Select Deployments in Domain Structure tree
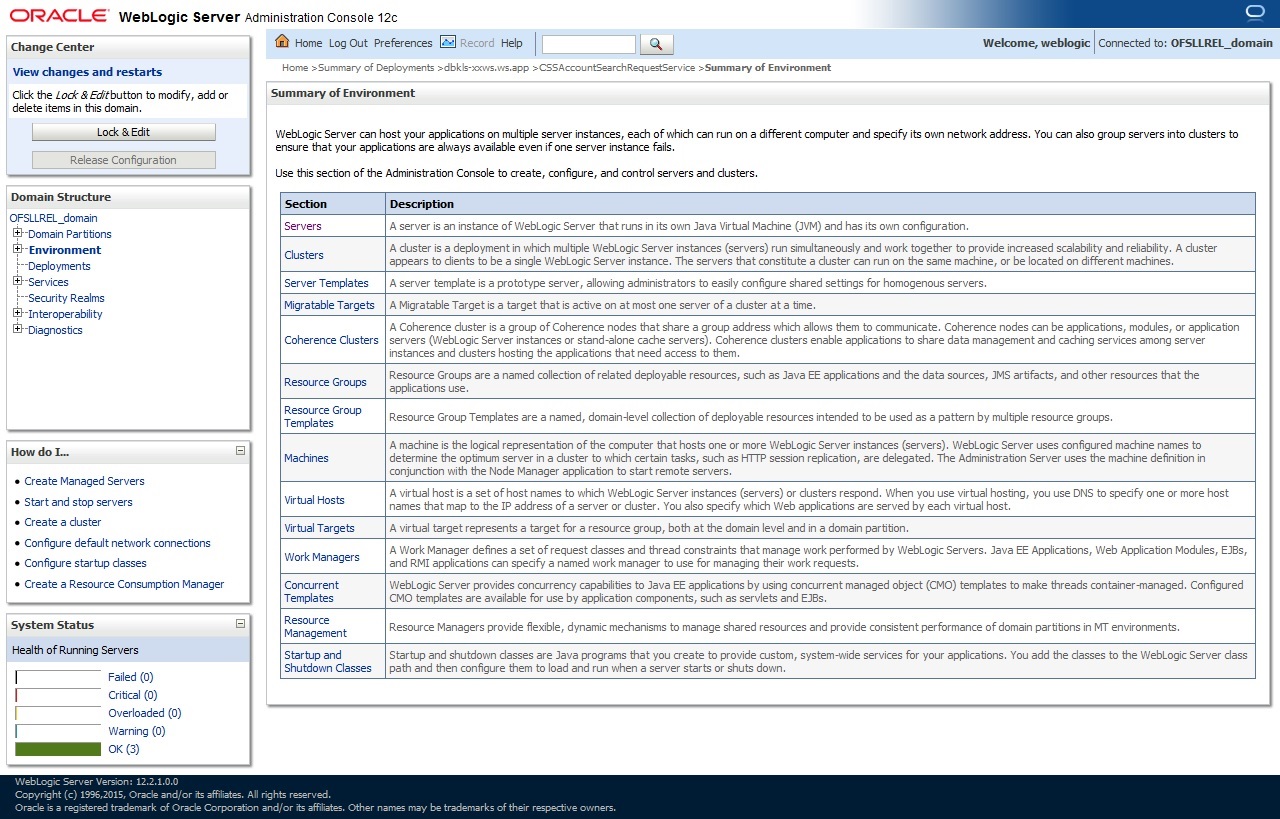 click(x=59, y=266)
